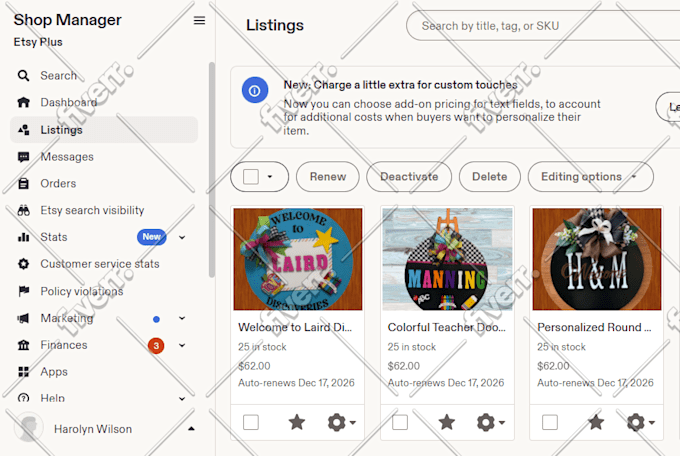Screen dimensions: 680x456
Task: Check the Welcome to Laird listing checkbox
Action: coord(251,422)
